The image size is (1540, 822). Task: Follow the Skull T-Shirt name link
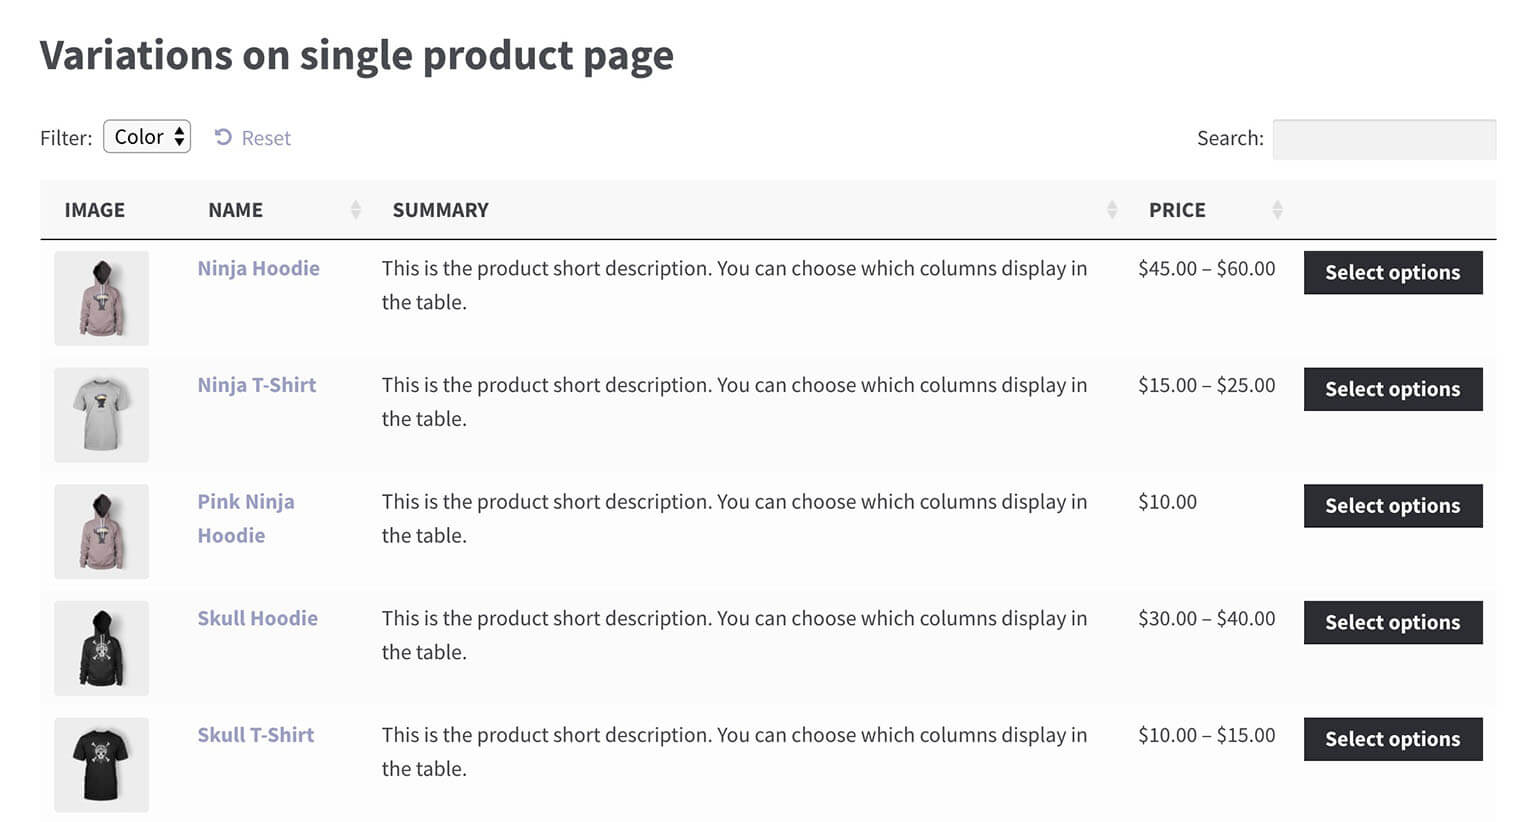tap(255, 735)
